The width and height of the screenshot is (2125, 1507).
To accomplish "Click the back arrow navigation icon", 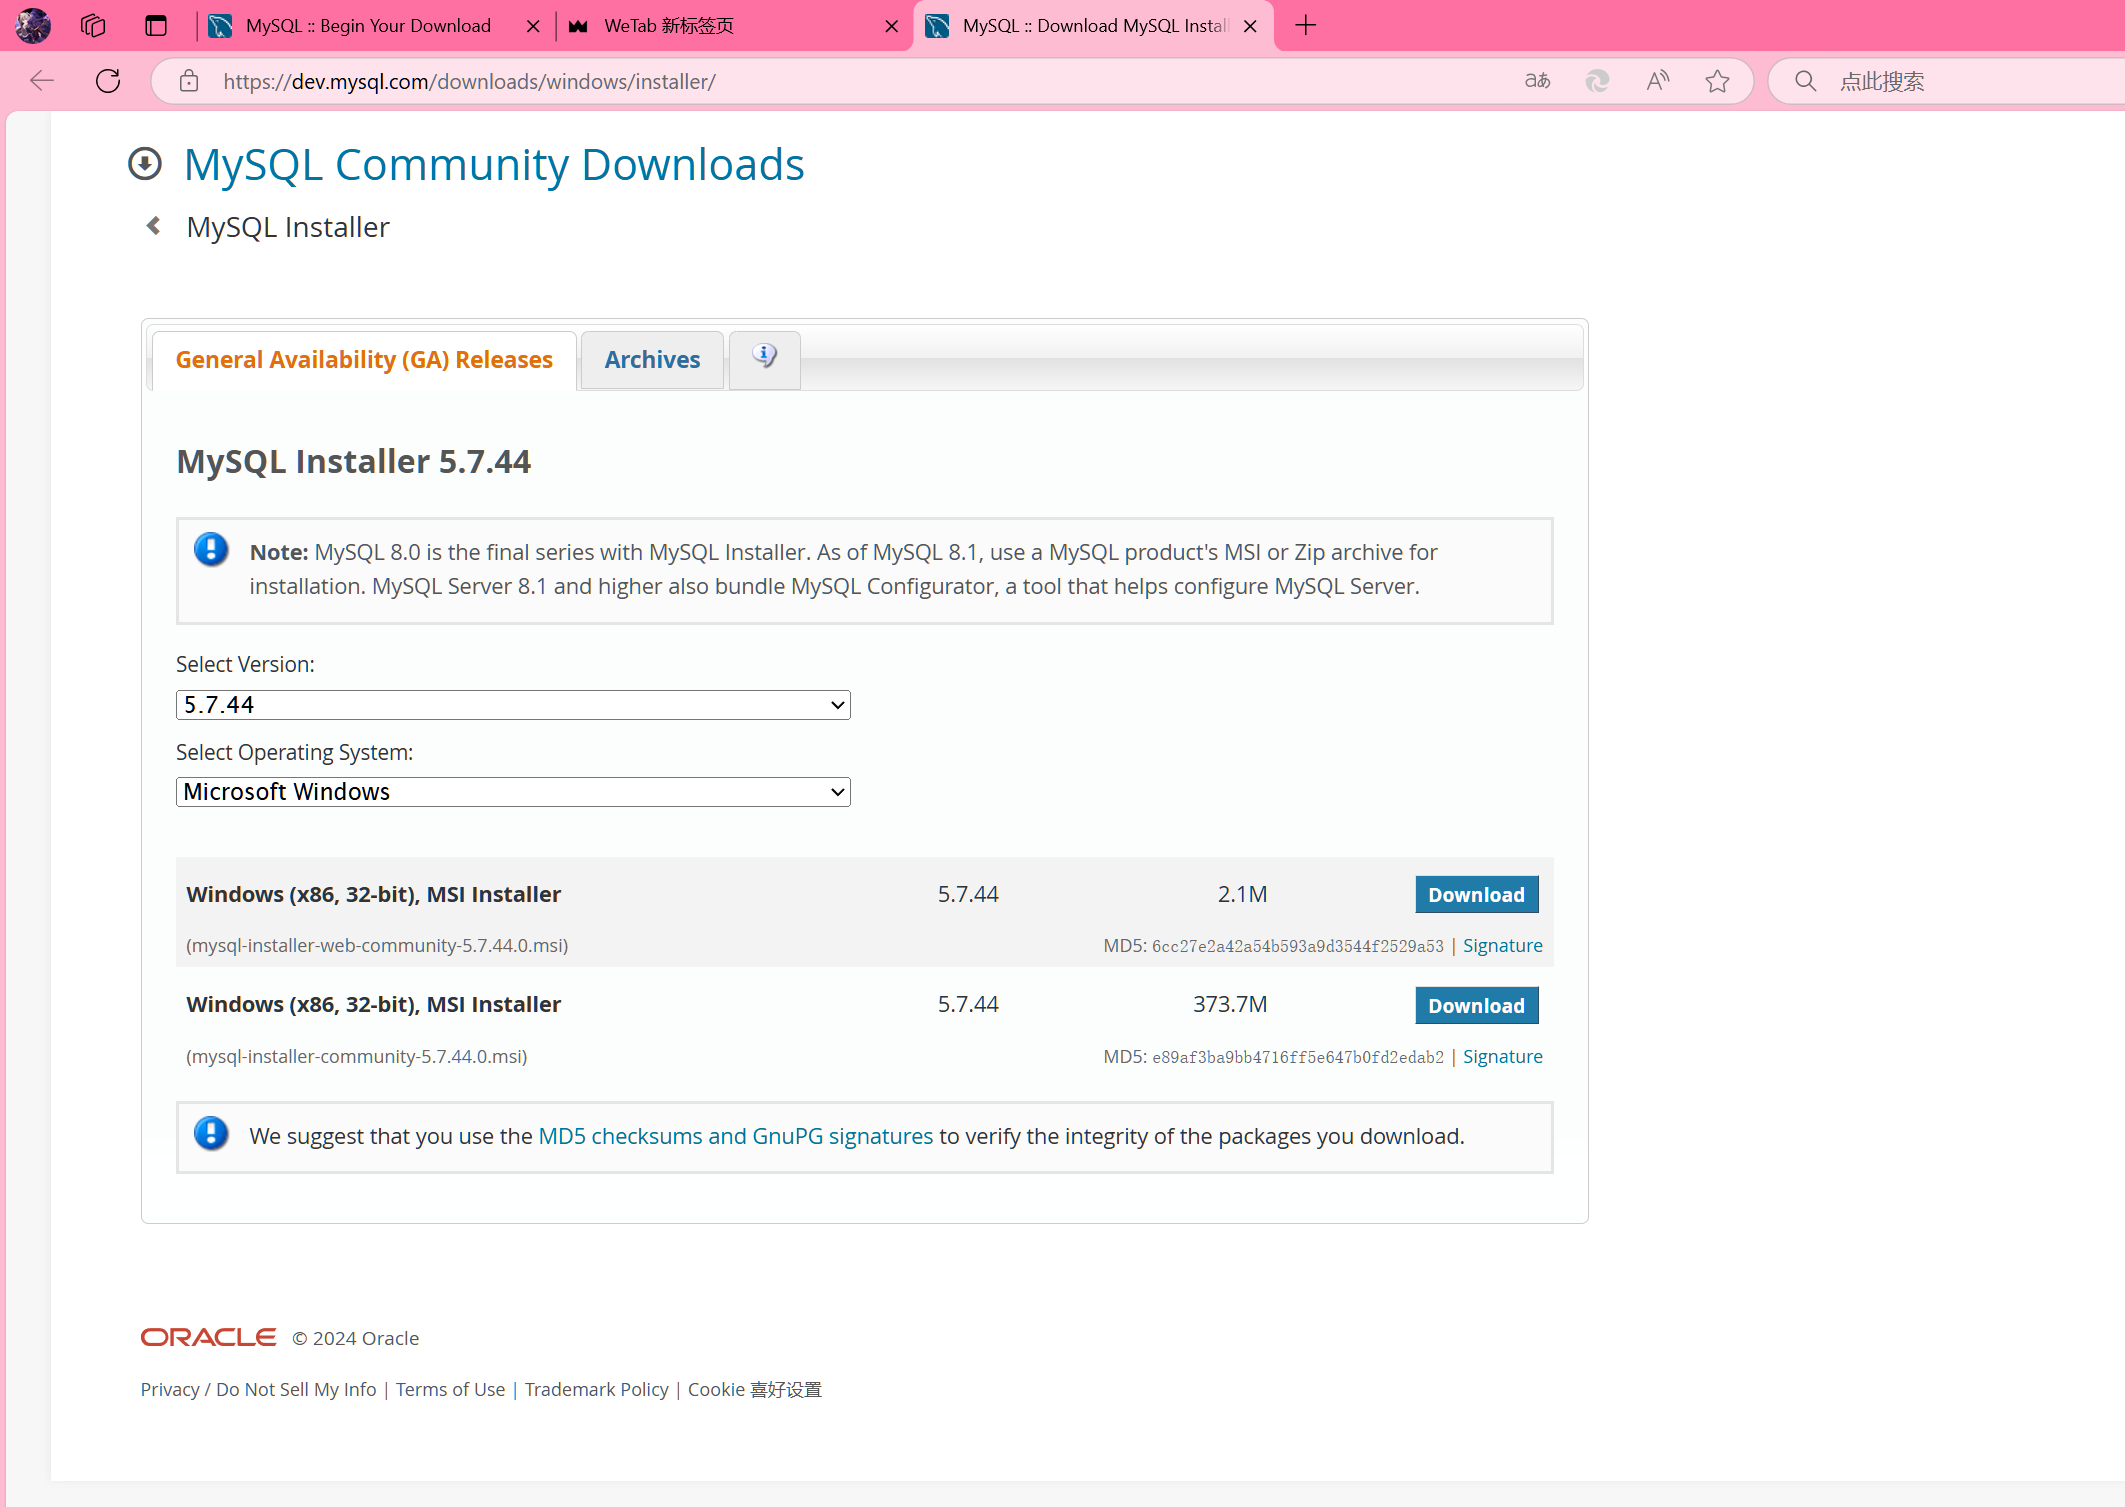I will (42, 81).
